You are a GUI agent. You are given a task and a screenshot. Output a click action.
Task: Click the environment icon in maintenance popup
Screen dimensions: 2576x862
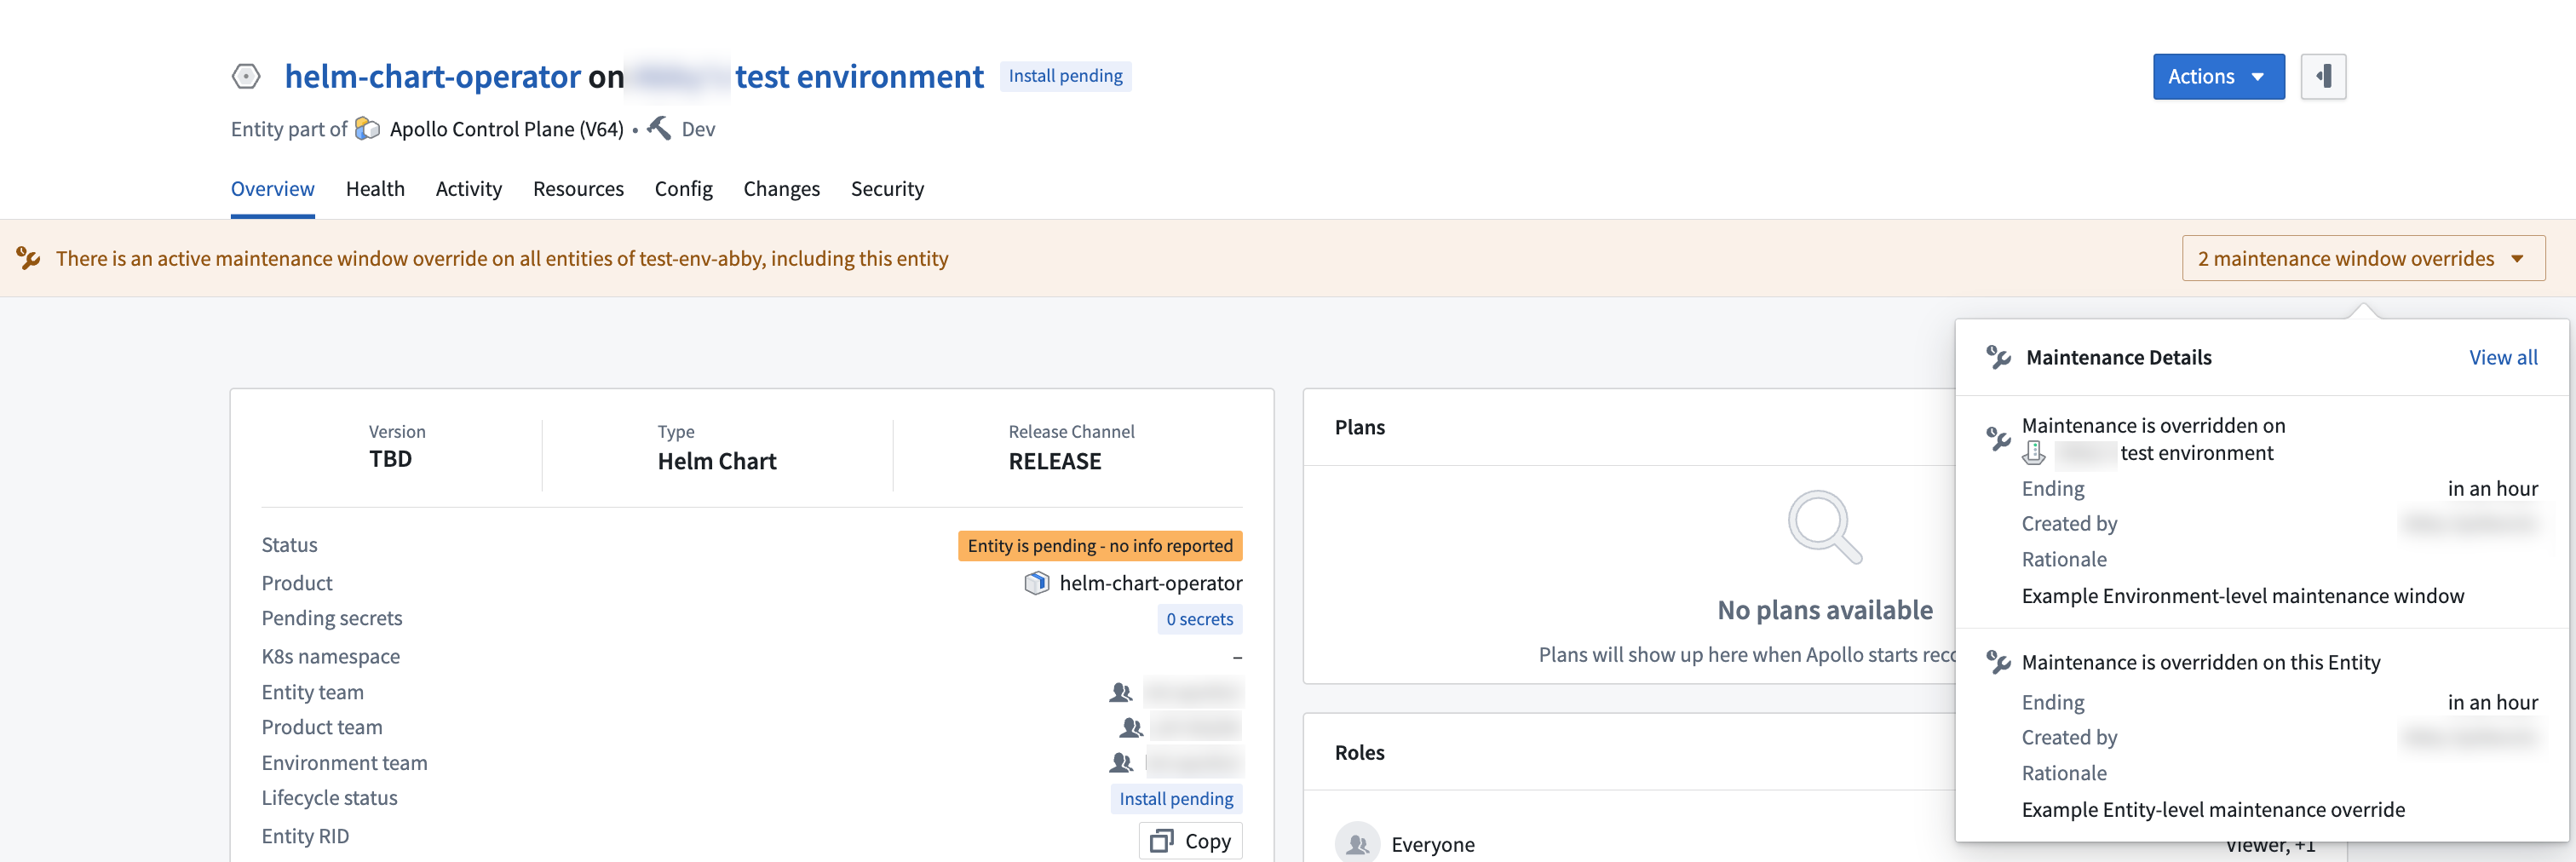pos(2034,453)
